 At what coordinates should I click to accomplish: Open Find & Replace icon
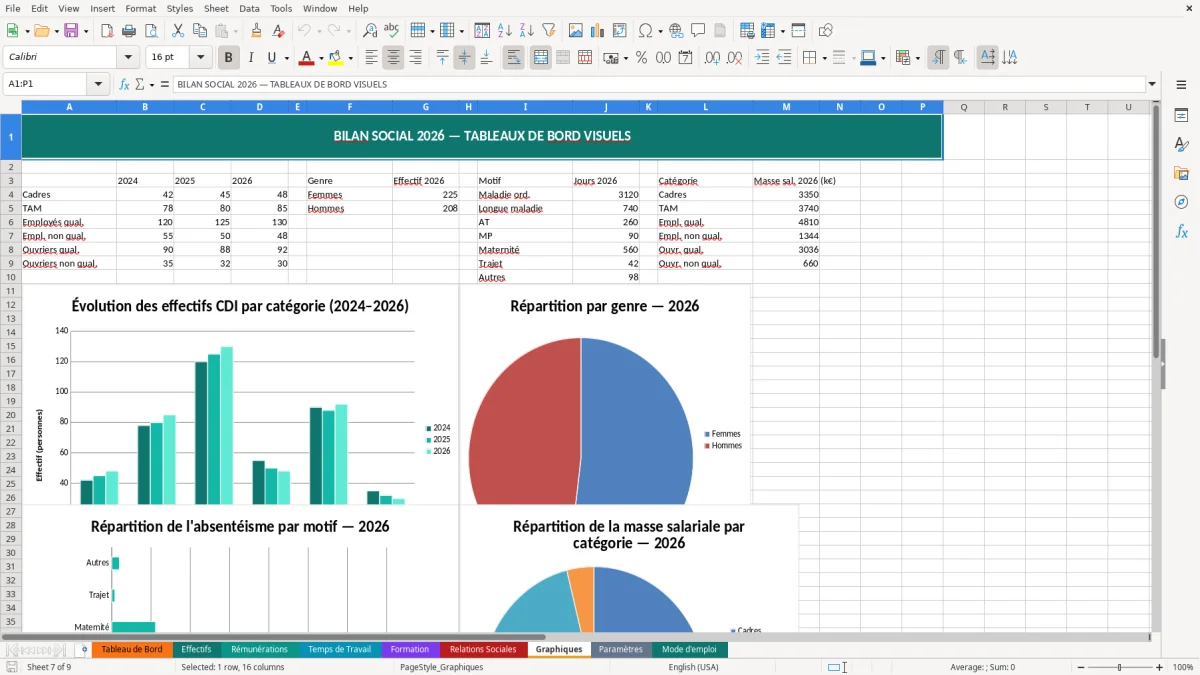pos(370,31)
